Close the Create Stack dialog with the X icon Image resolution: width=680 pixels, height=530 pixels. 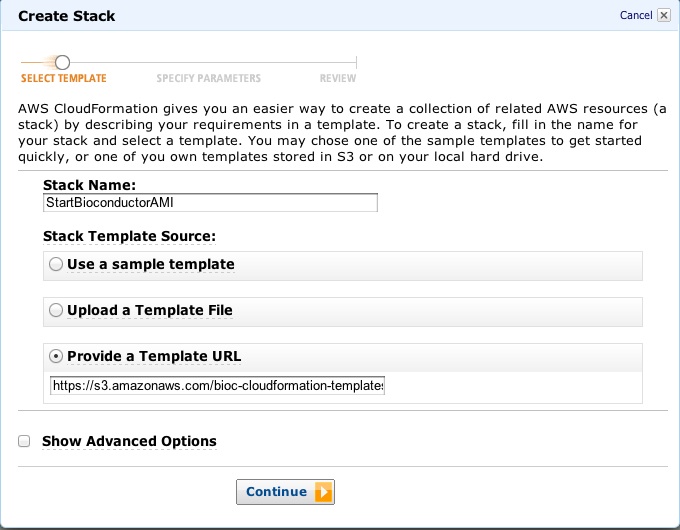[664, 15]
